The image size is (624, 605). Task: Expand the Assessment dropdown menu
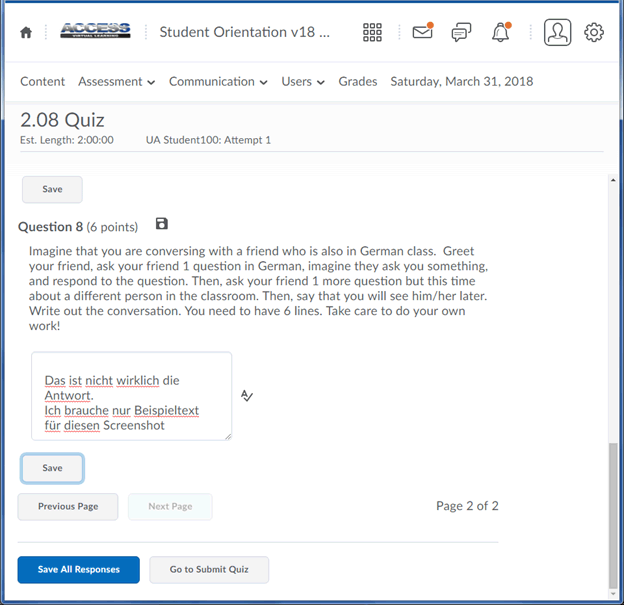click(116, 82)
